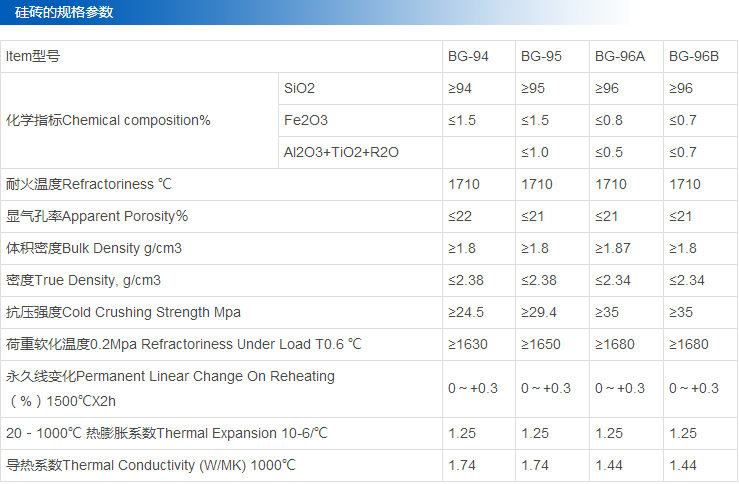739x484 pixels.
Task: Click the Permanent Linear Change On Reheating label
Action: point(170,376)
